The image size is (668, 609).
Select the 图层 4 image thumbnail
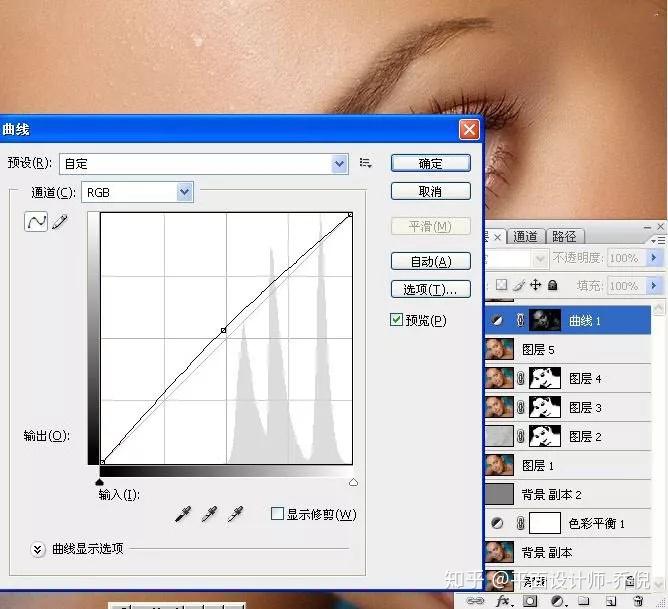499,378
